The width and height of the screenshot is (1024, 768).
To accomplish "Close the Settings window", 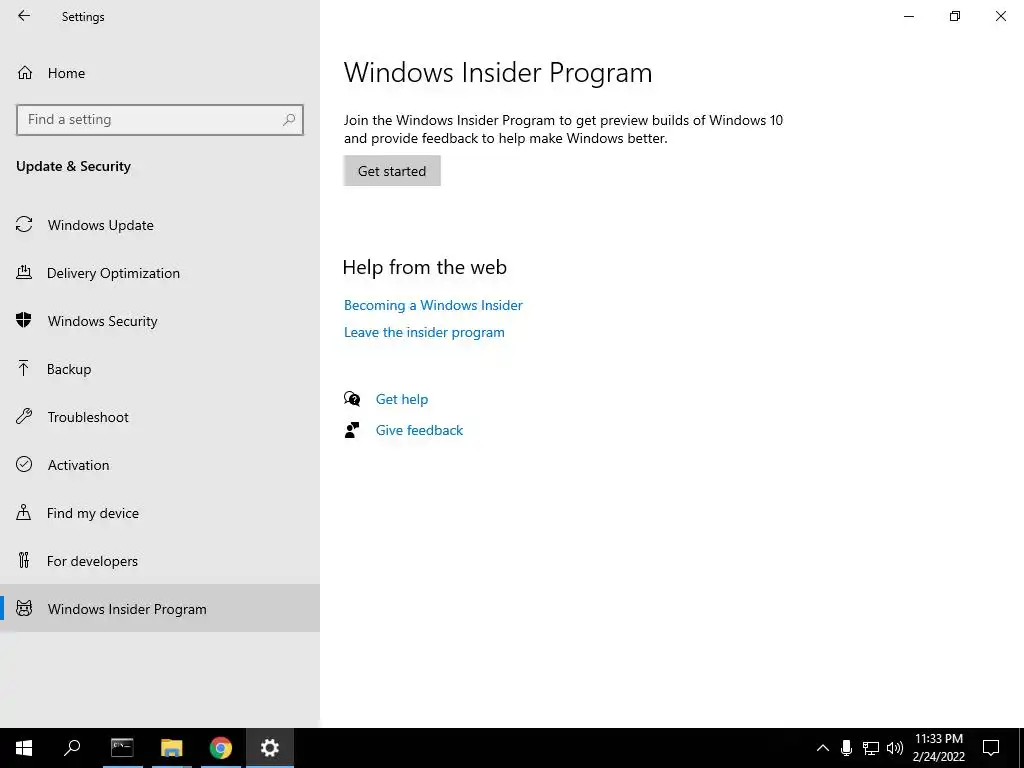I will point(1000,16).
